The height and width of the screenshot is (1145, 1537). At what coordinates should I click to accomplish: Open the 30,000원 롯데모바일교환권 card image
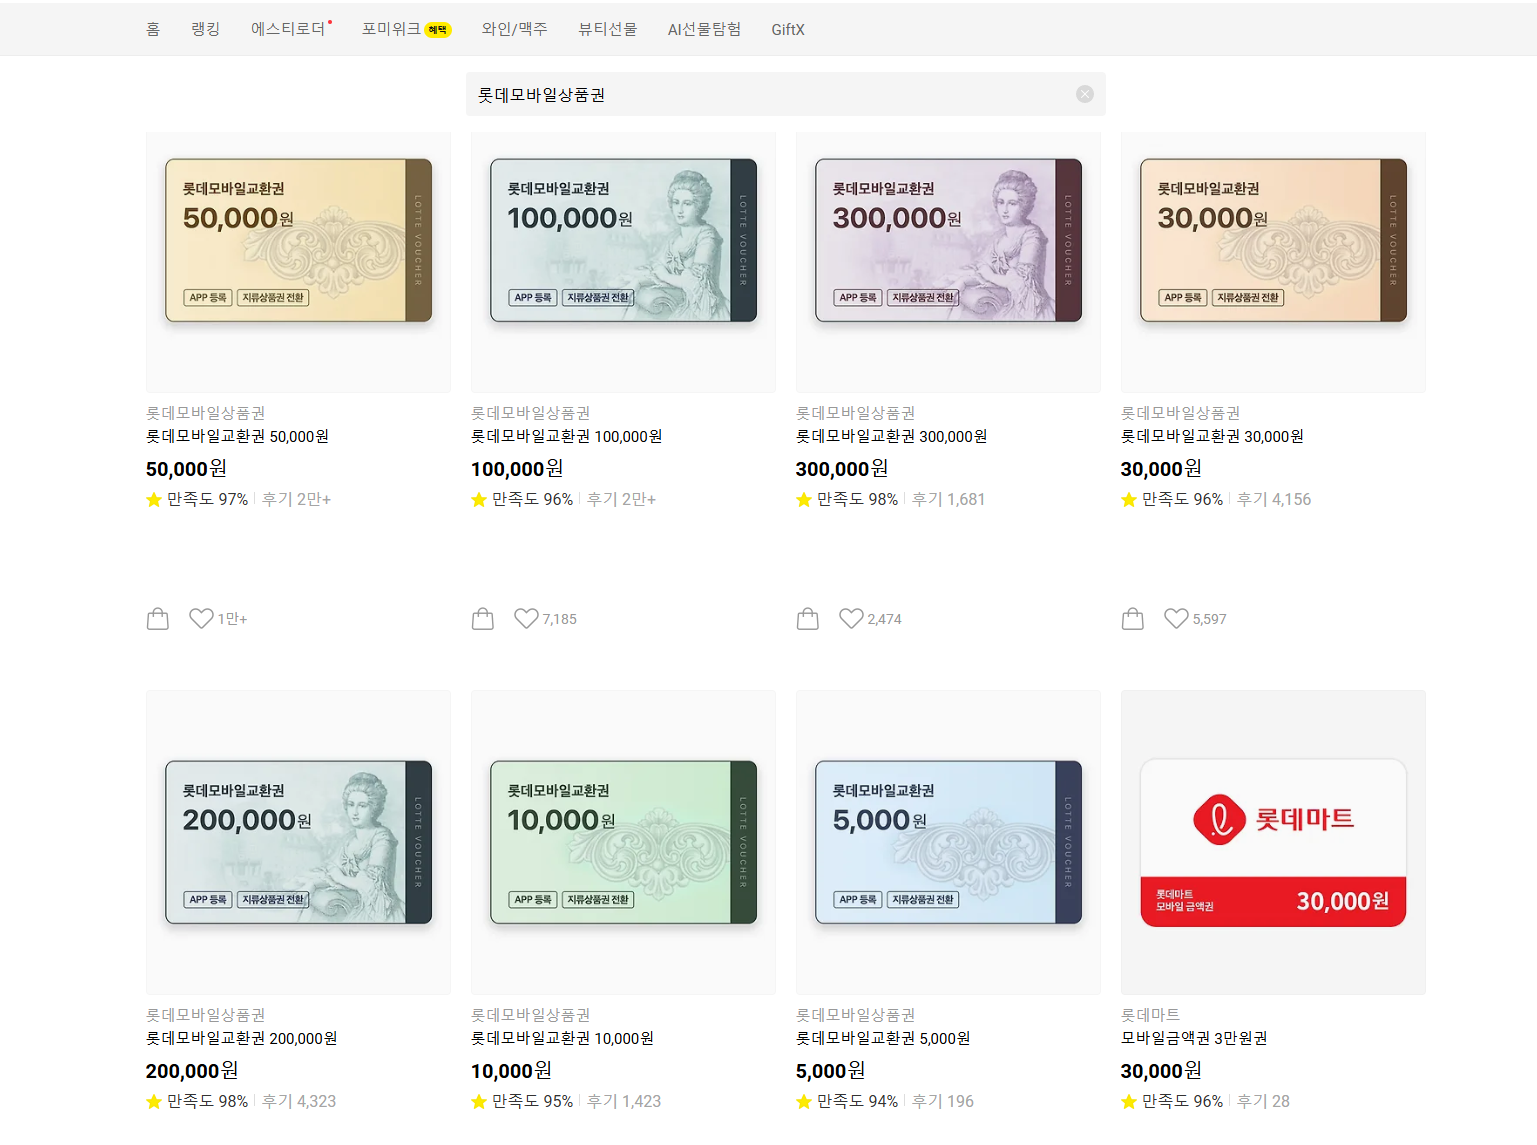coord(1273,262)
